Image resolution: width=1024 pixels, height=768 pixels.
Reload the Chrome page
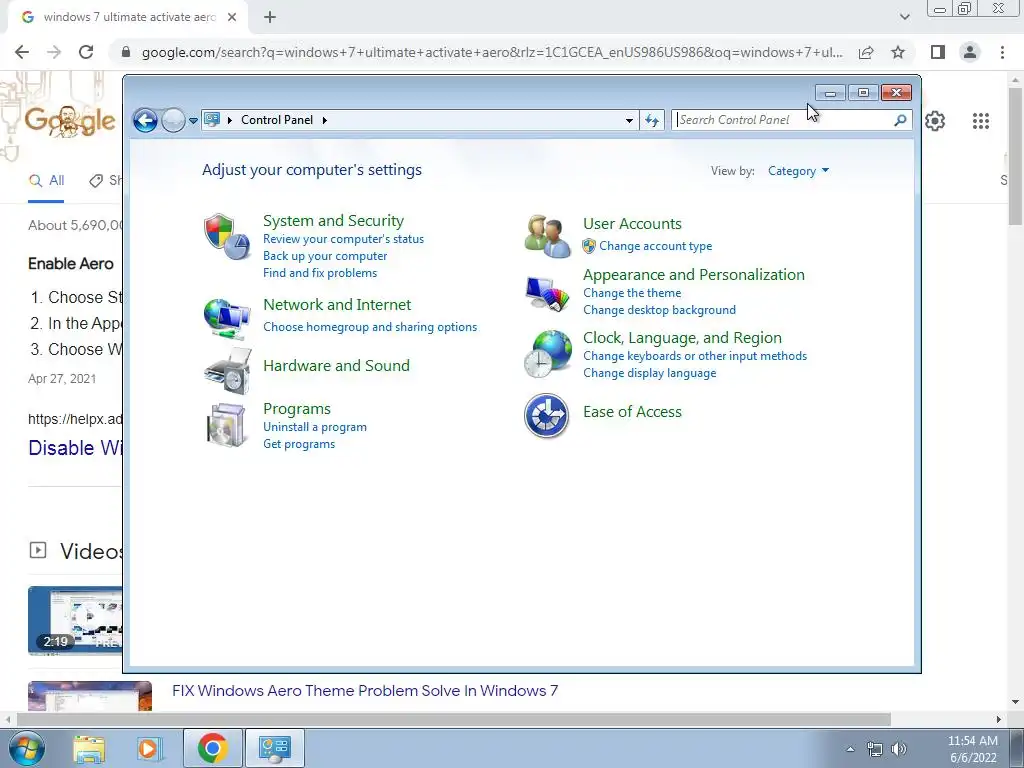(x=86, y=52)
